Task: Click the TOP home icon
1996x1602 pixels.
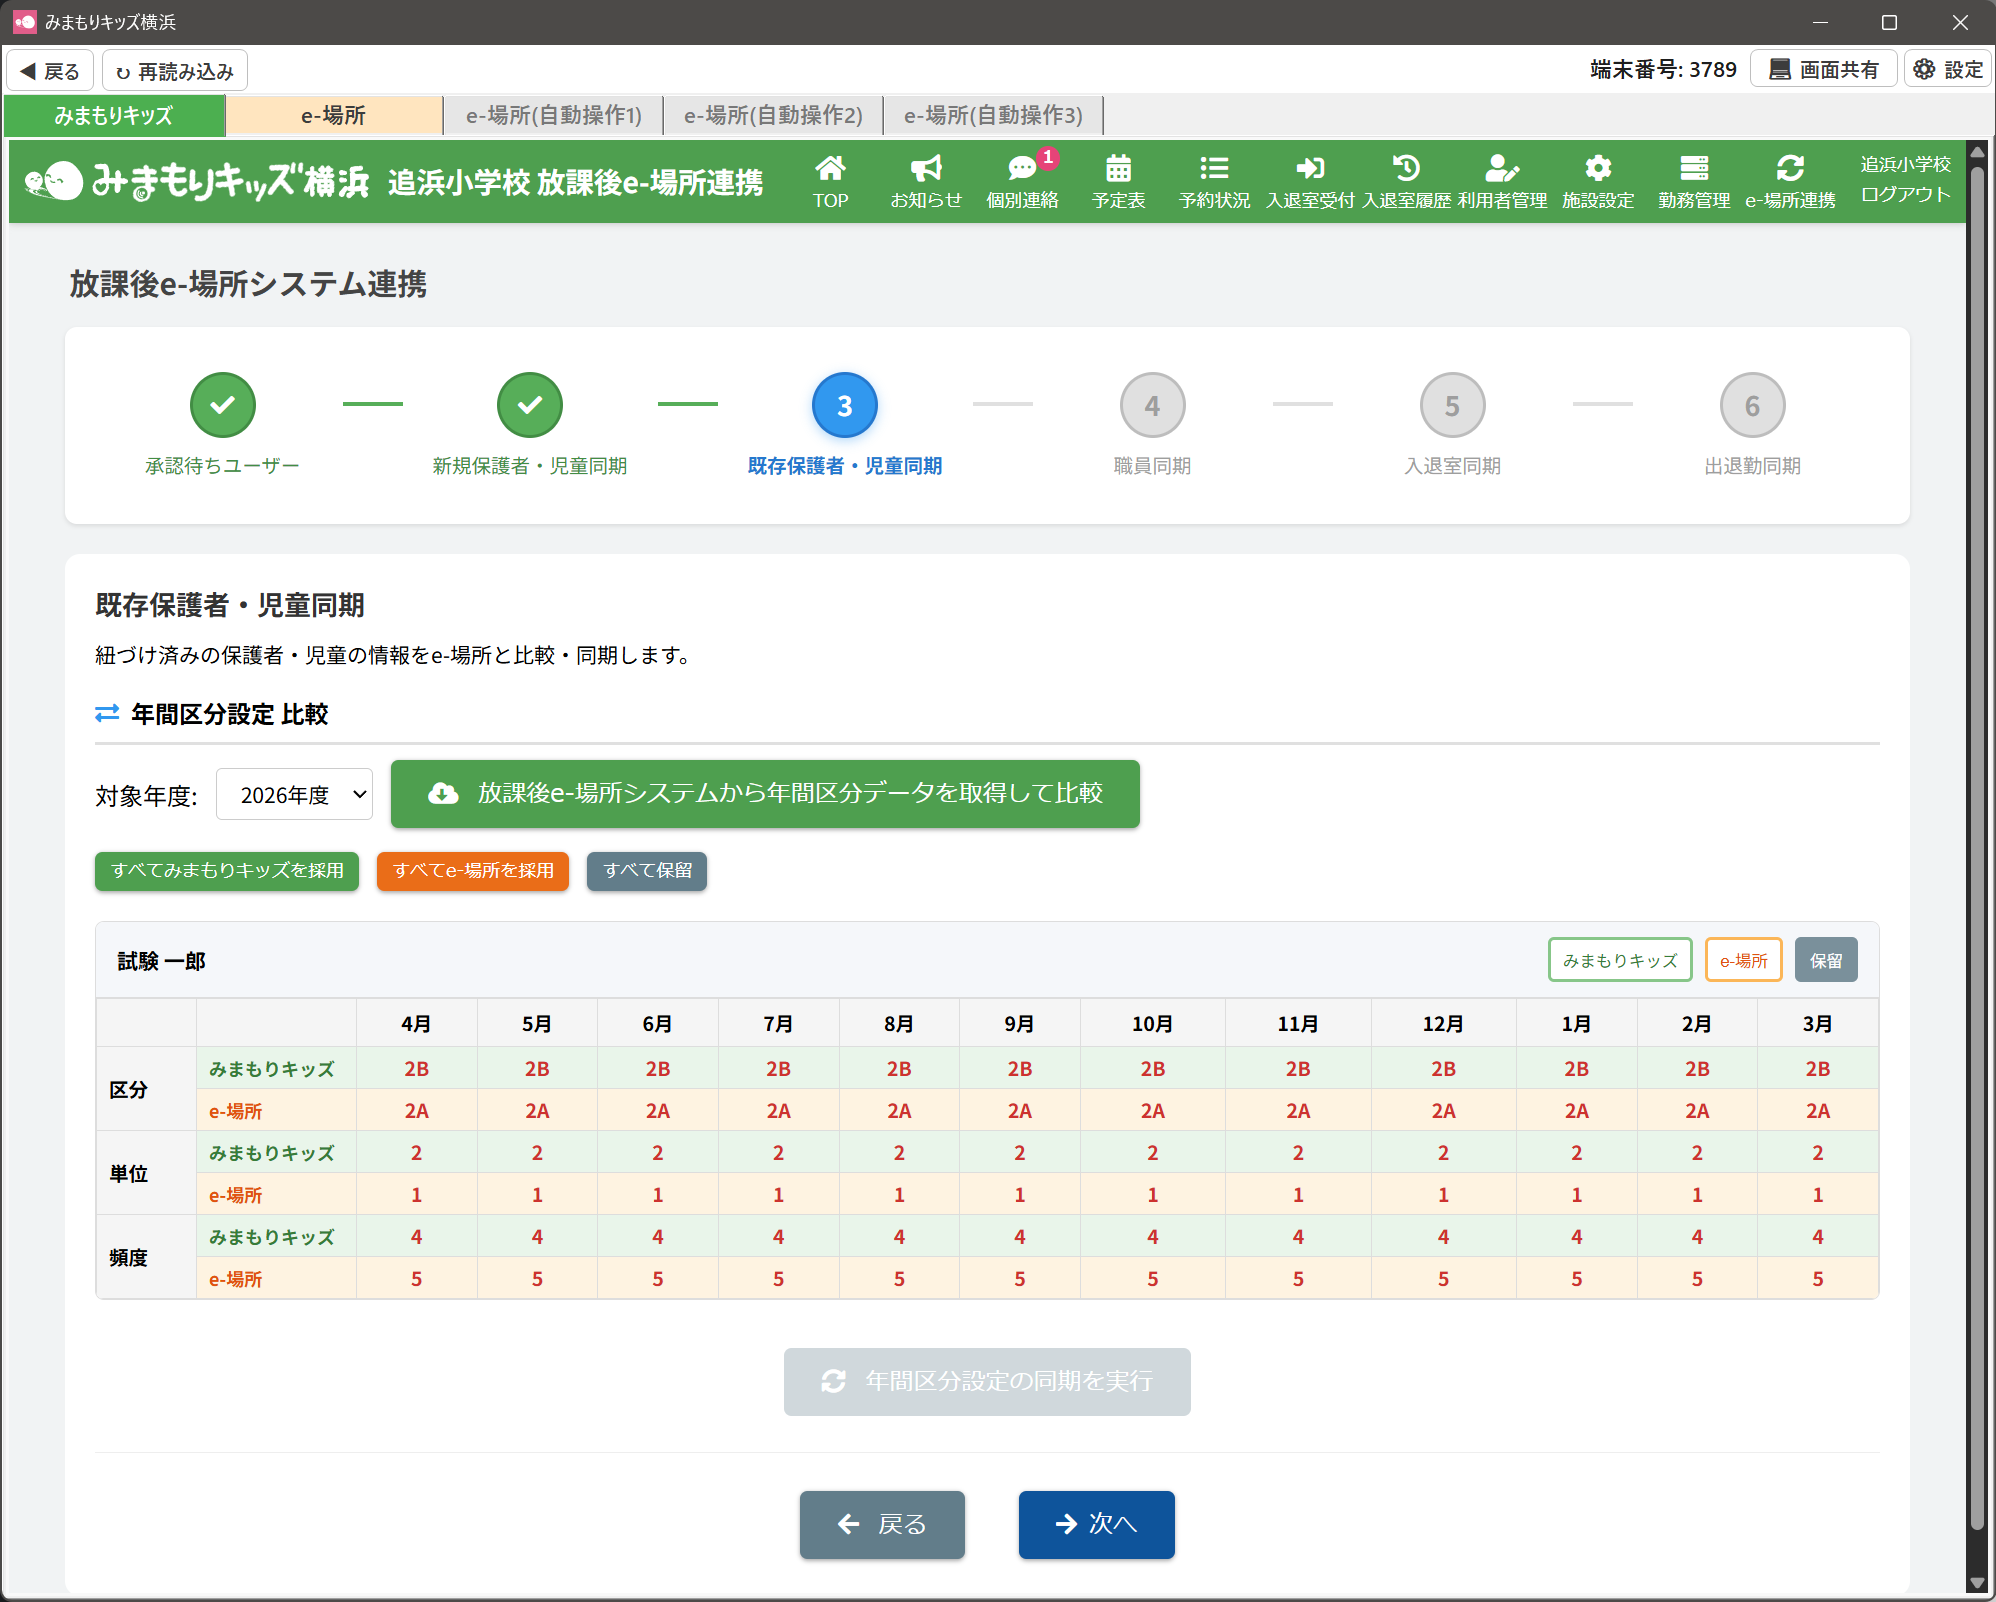Action: point(830,180)
